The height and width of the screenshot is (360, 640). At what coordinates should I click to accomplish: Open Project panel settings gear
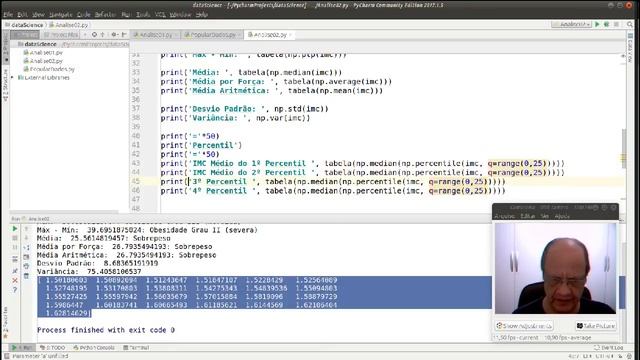point(115,35)
